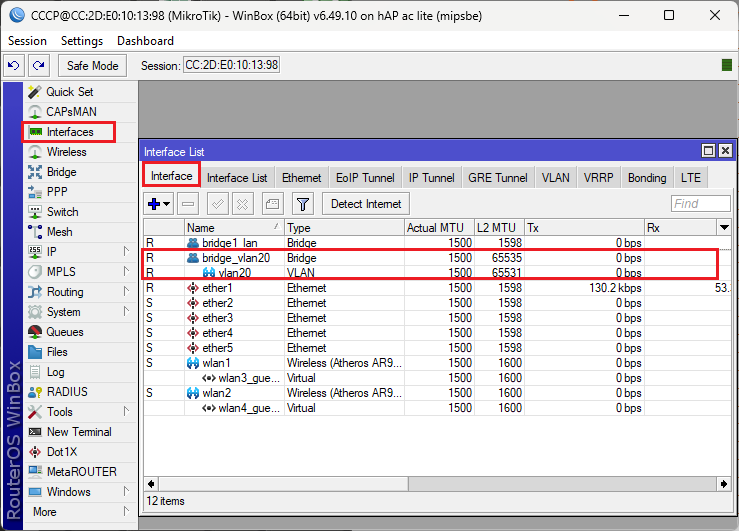Open the Settings menu
739x531 pixels.
(82, 41)
